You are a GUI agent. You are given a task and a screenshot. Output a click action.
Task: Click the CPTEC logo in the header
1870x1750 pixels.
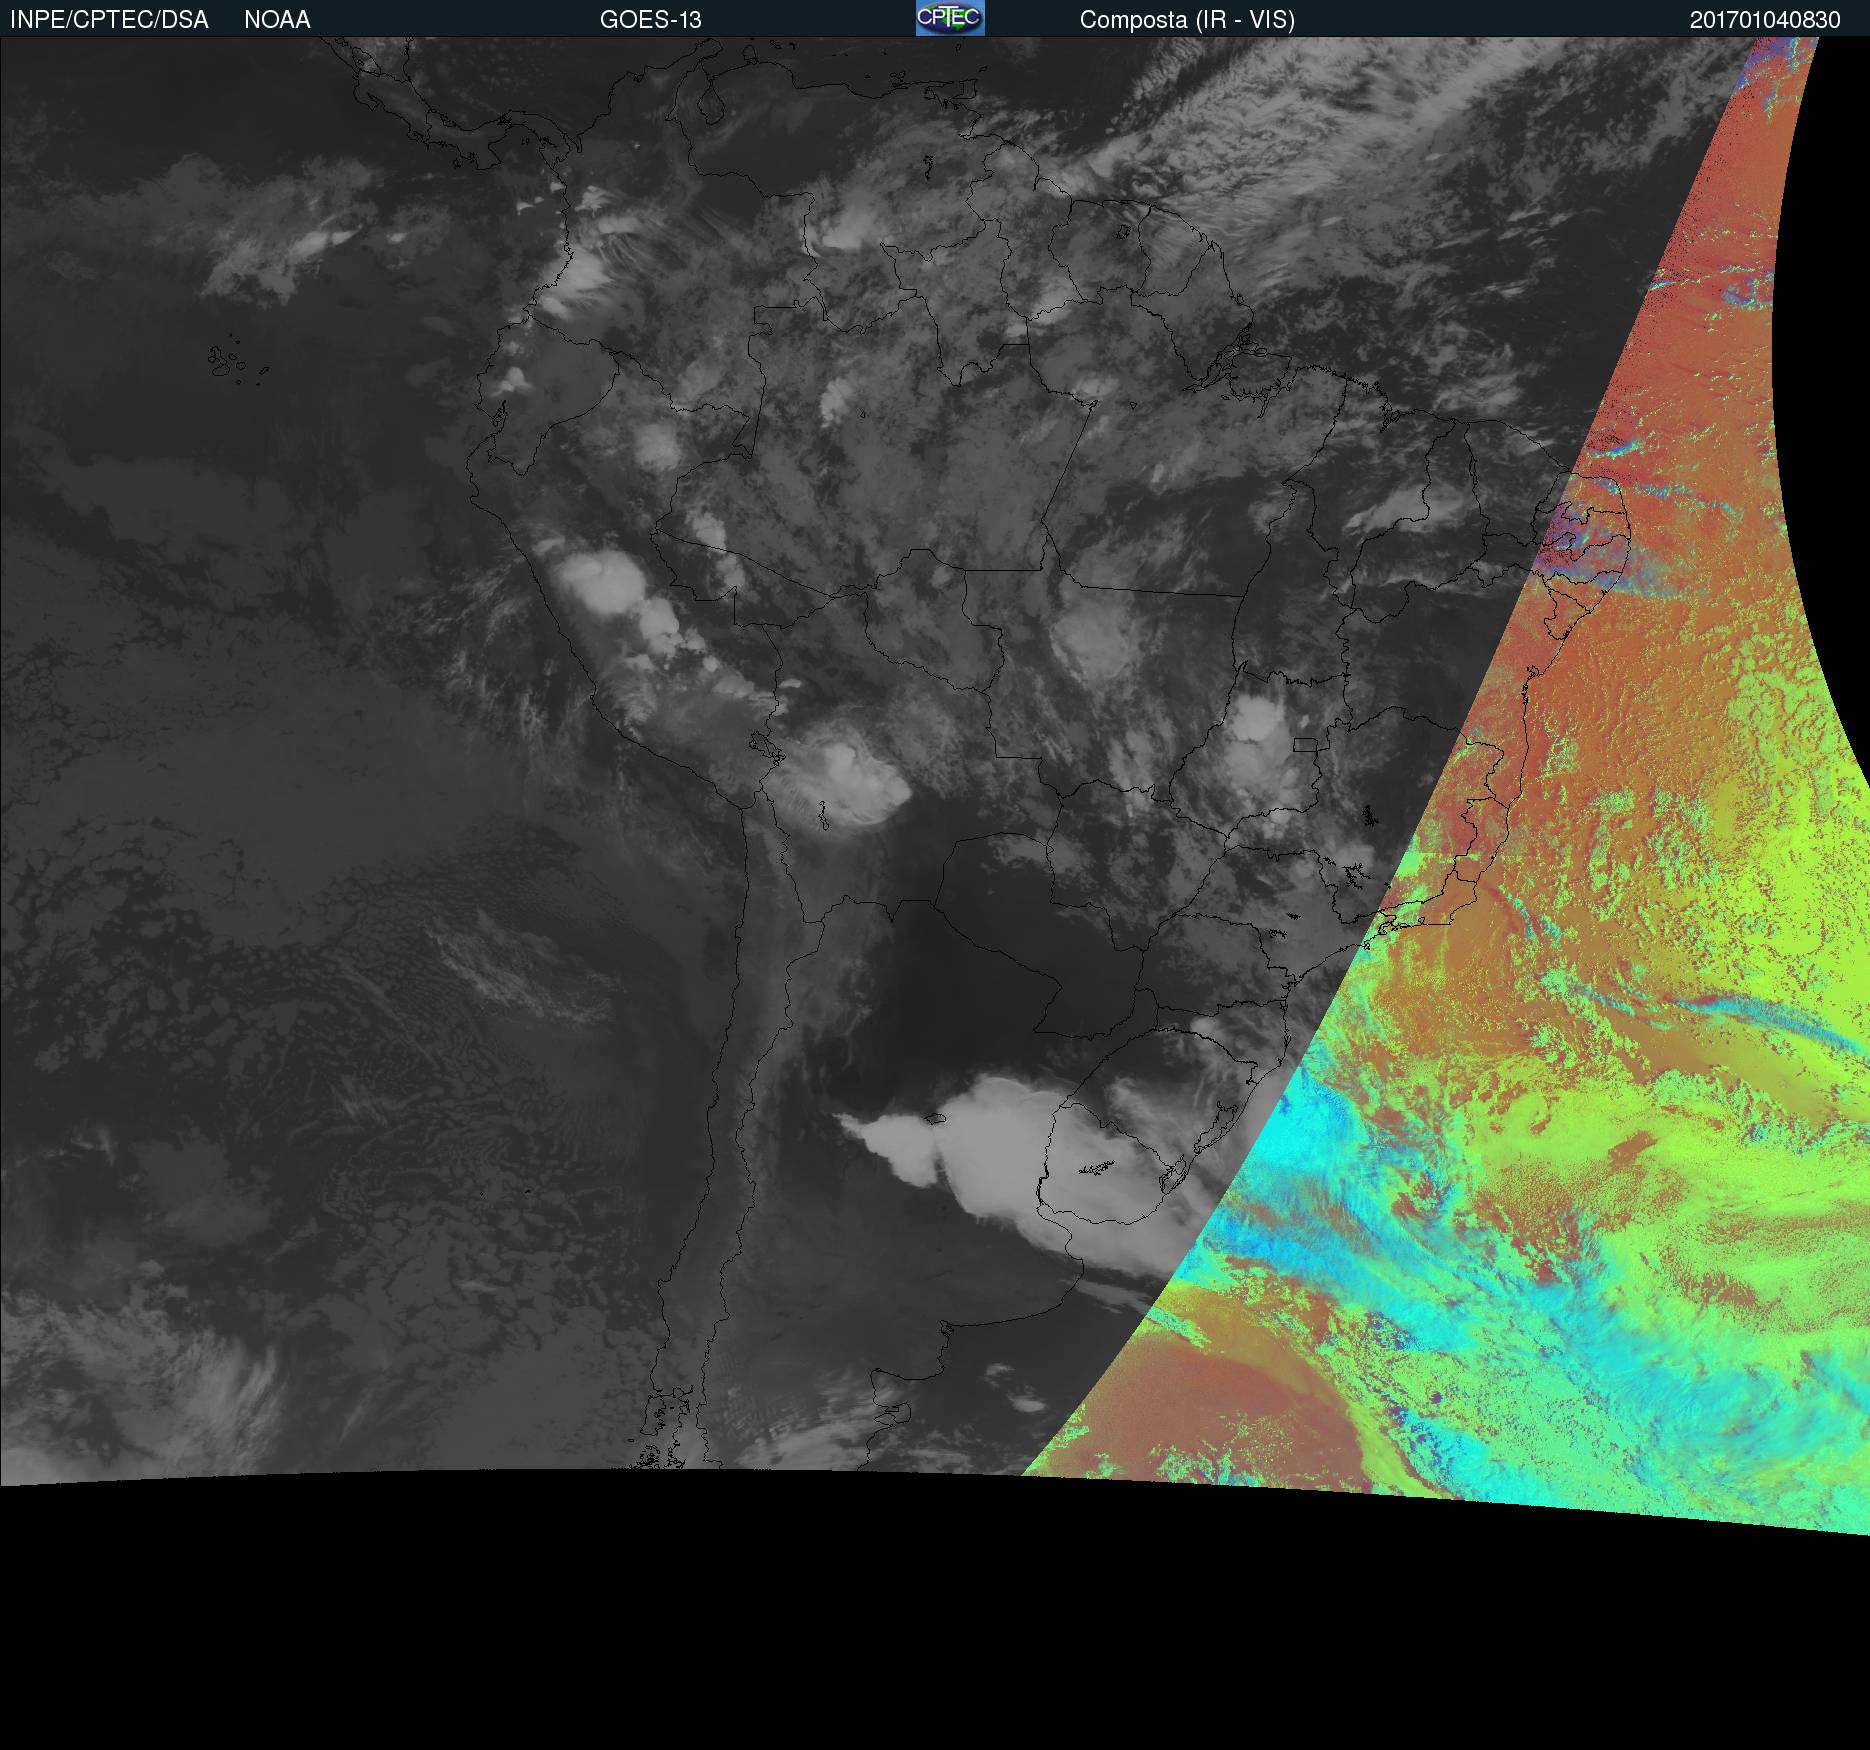point(950,18)
